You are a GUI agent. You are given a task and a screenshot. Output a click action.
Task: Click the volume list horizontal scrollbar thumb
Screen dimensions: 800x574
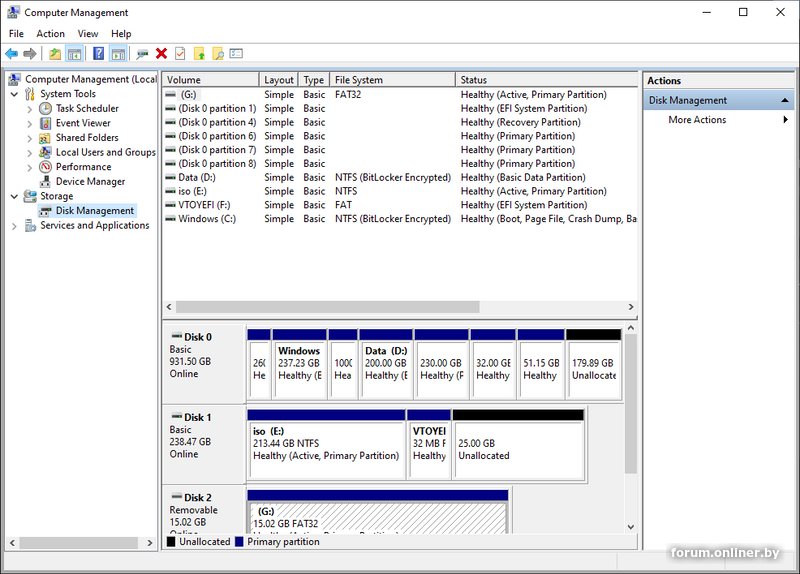click(x=328, y=307)
